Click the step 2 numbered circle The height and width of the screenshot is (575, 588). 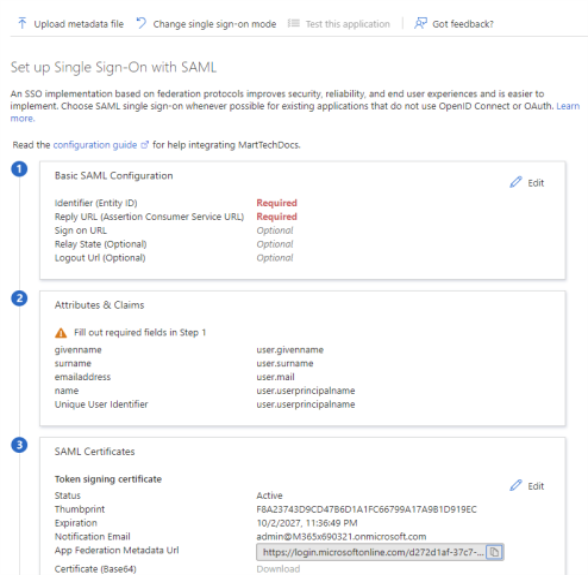pyautogui.click(x=19, y=299)
